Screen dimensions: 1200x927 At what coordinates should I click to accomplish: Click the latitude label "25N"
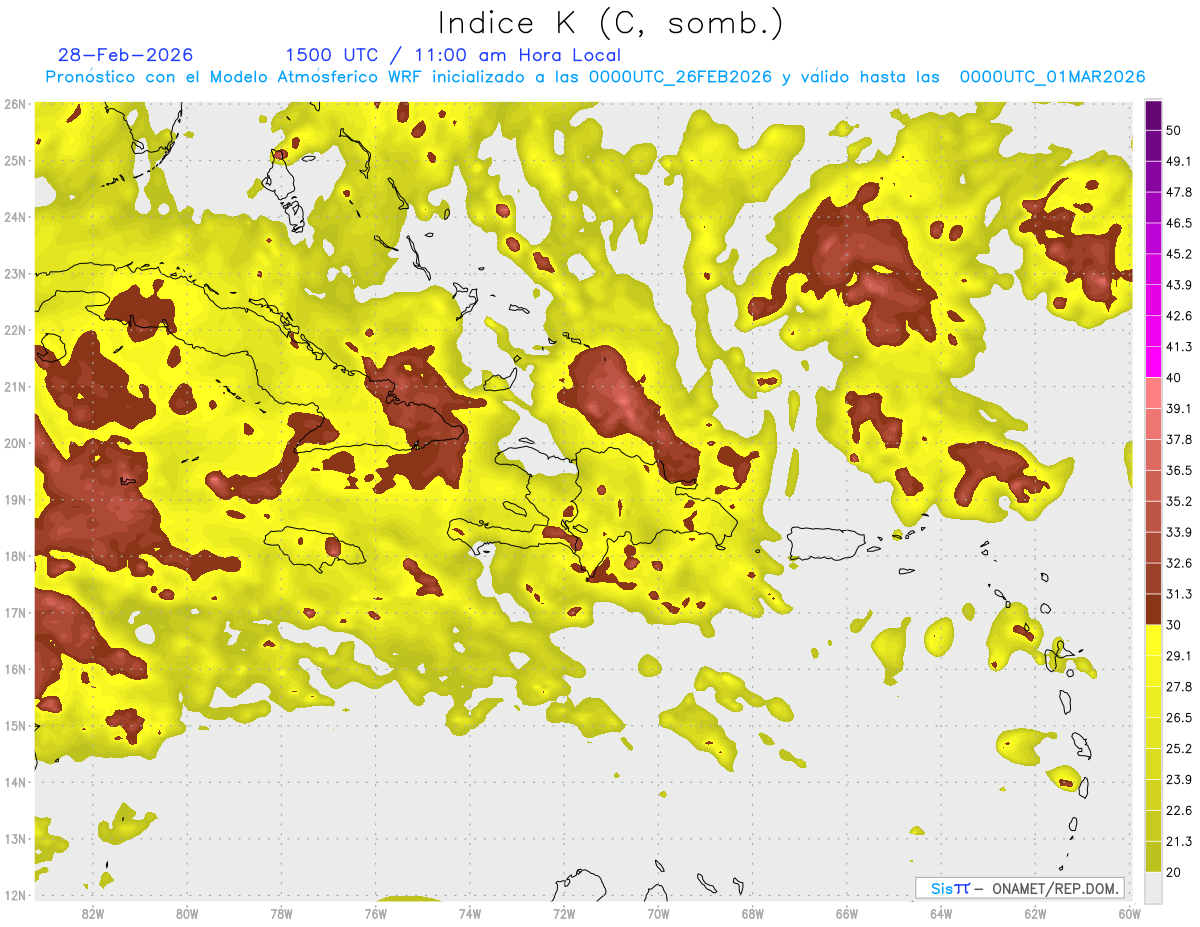click(x=14, y=161)
